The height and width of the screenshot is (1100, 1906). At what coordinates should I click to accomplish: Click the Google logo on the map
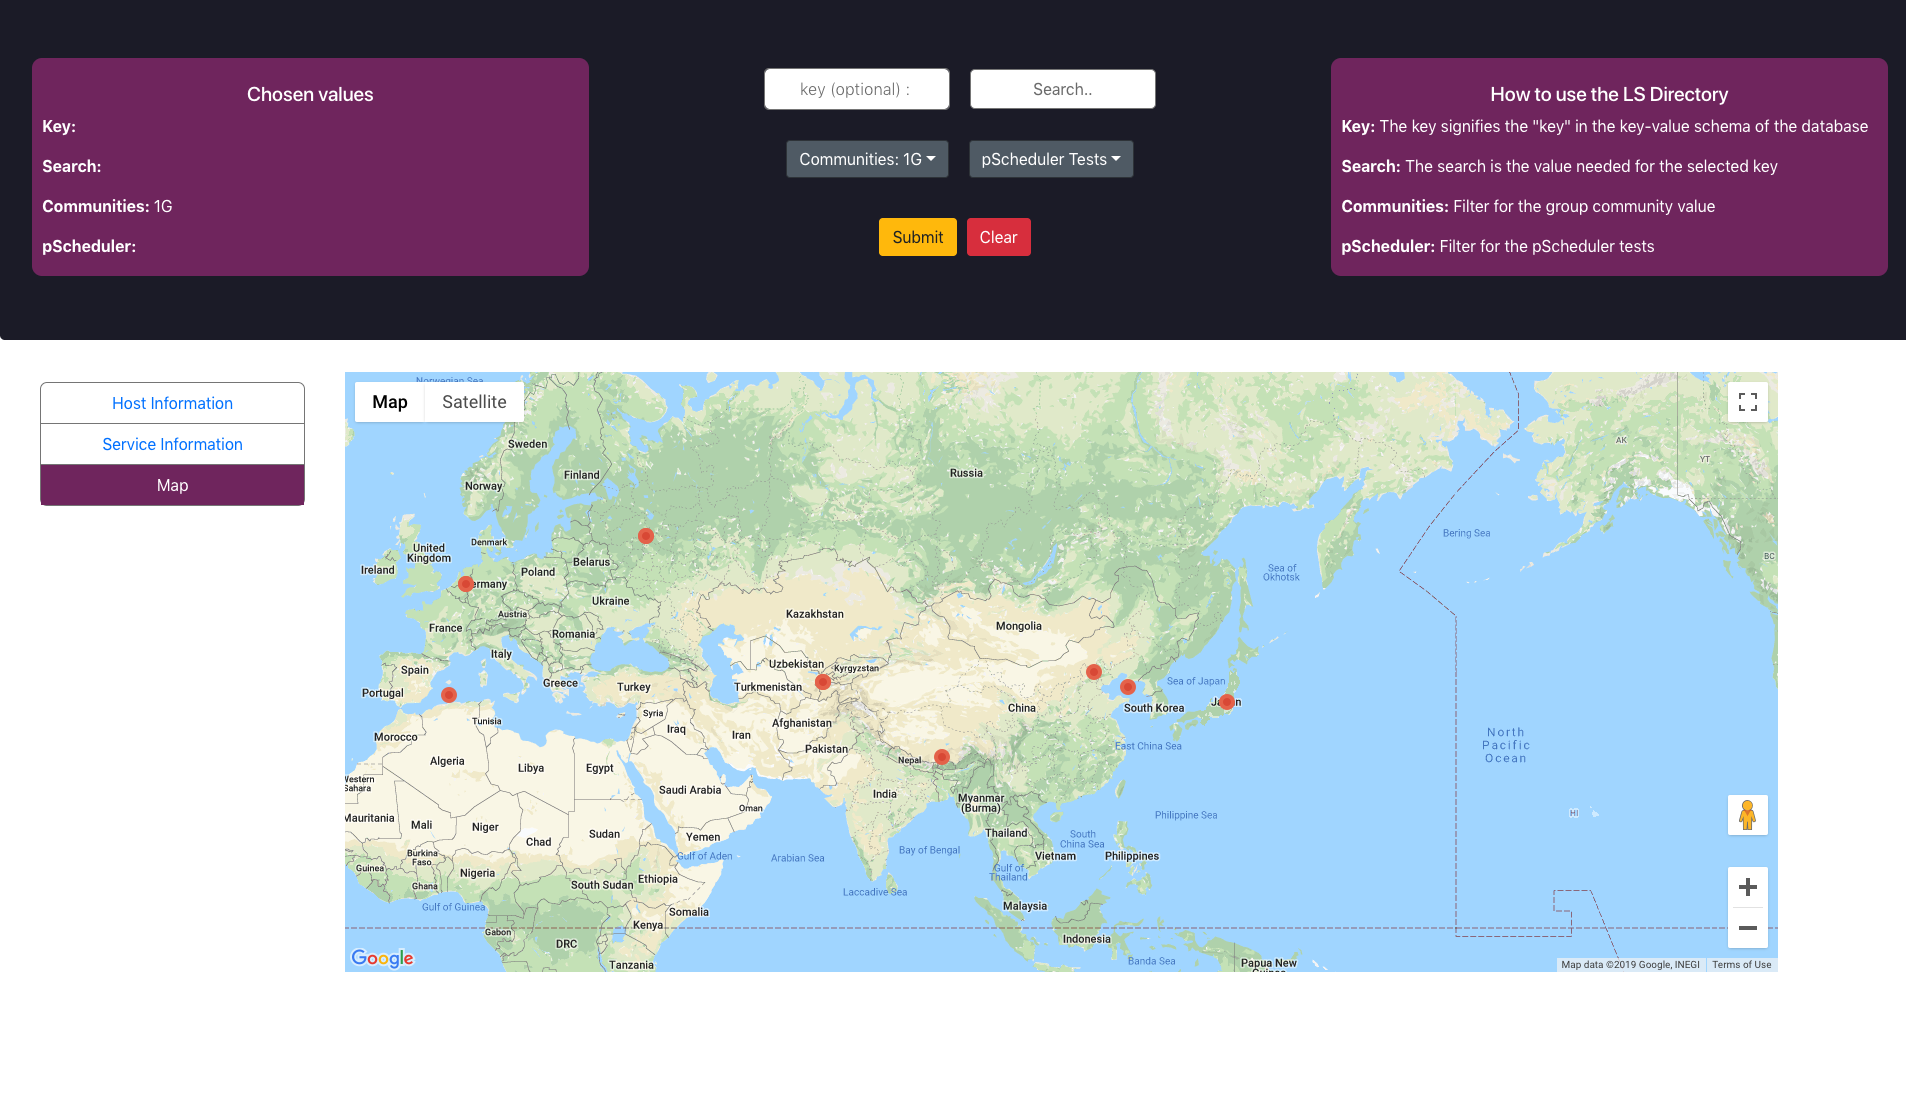381,957
